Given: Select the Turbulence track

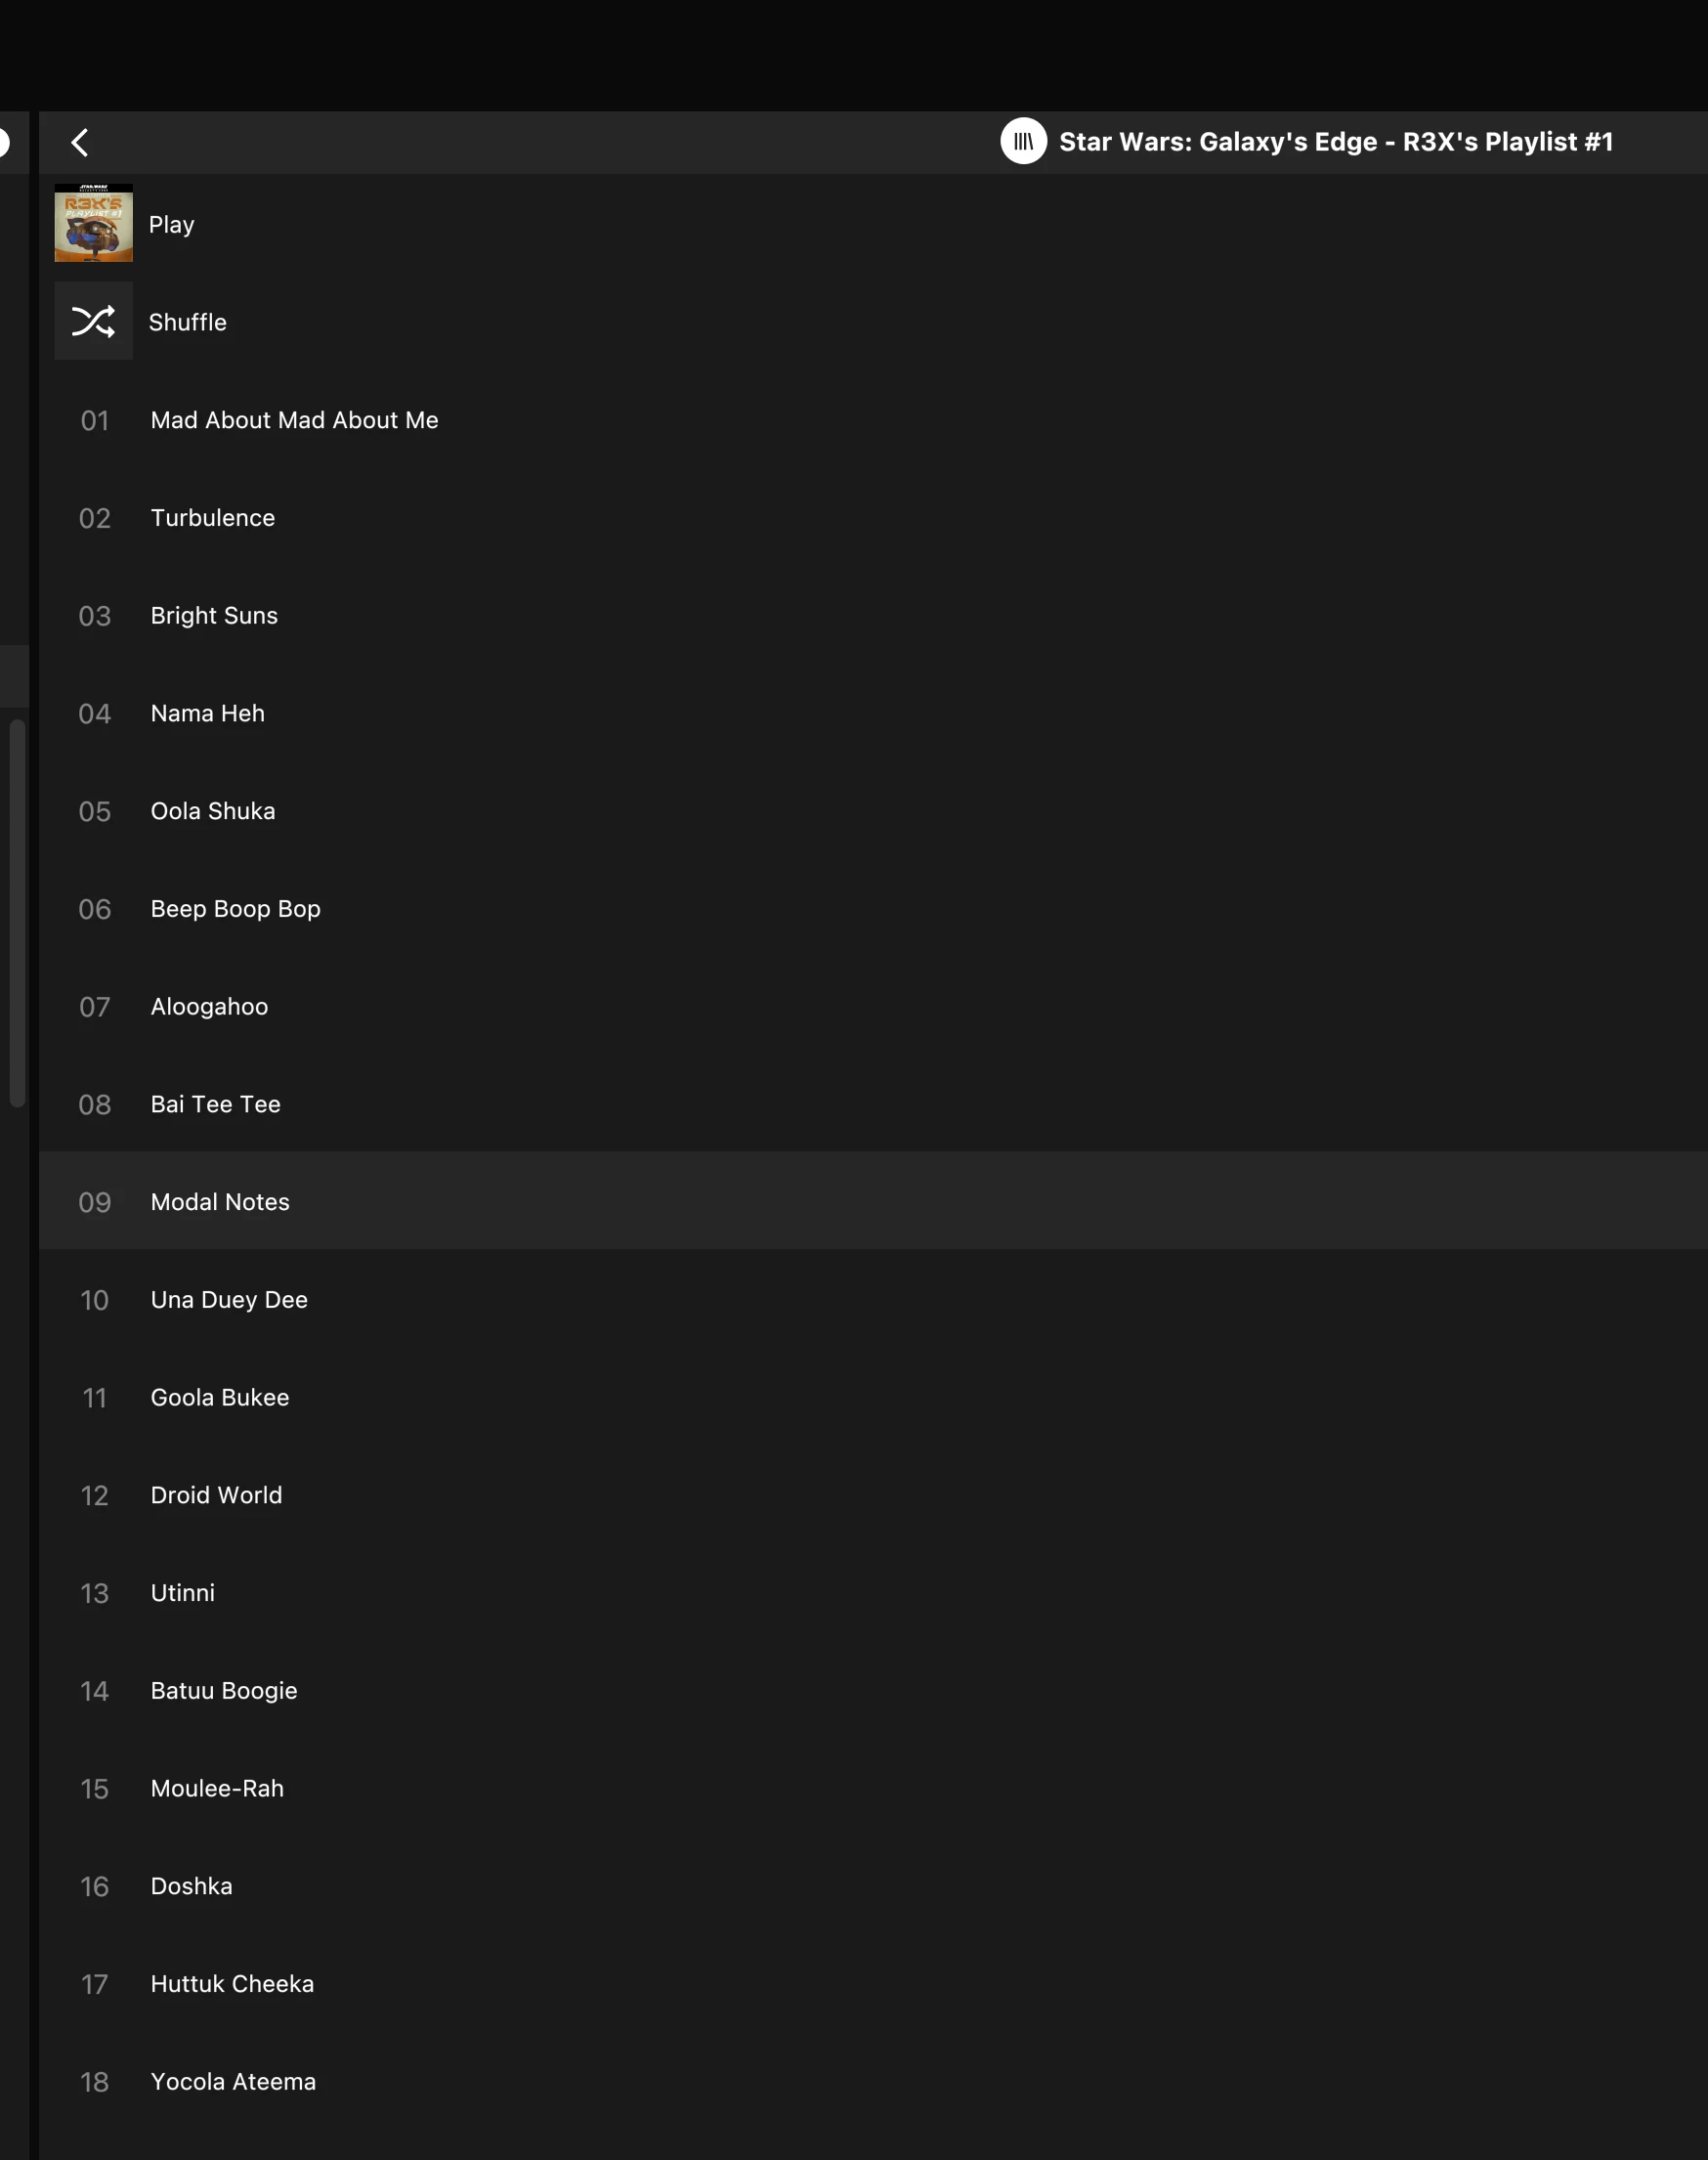Looking at the screenshot, I should tap(212, 518).
